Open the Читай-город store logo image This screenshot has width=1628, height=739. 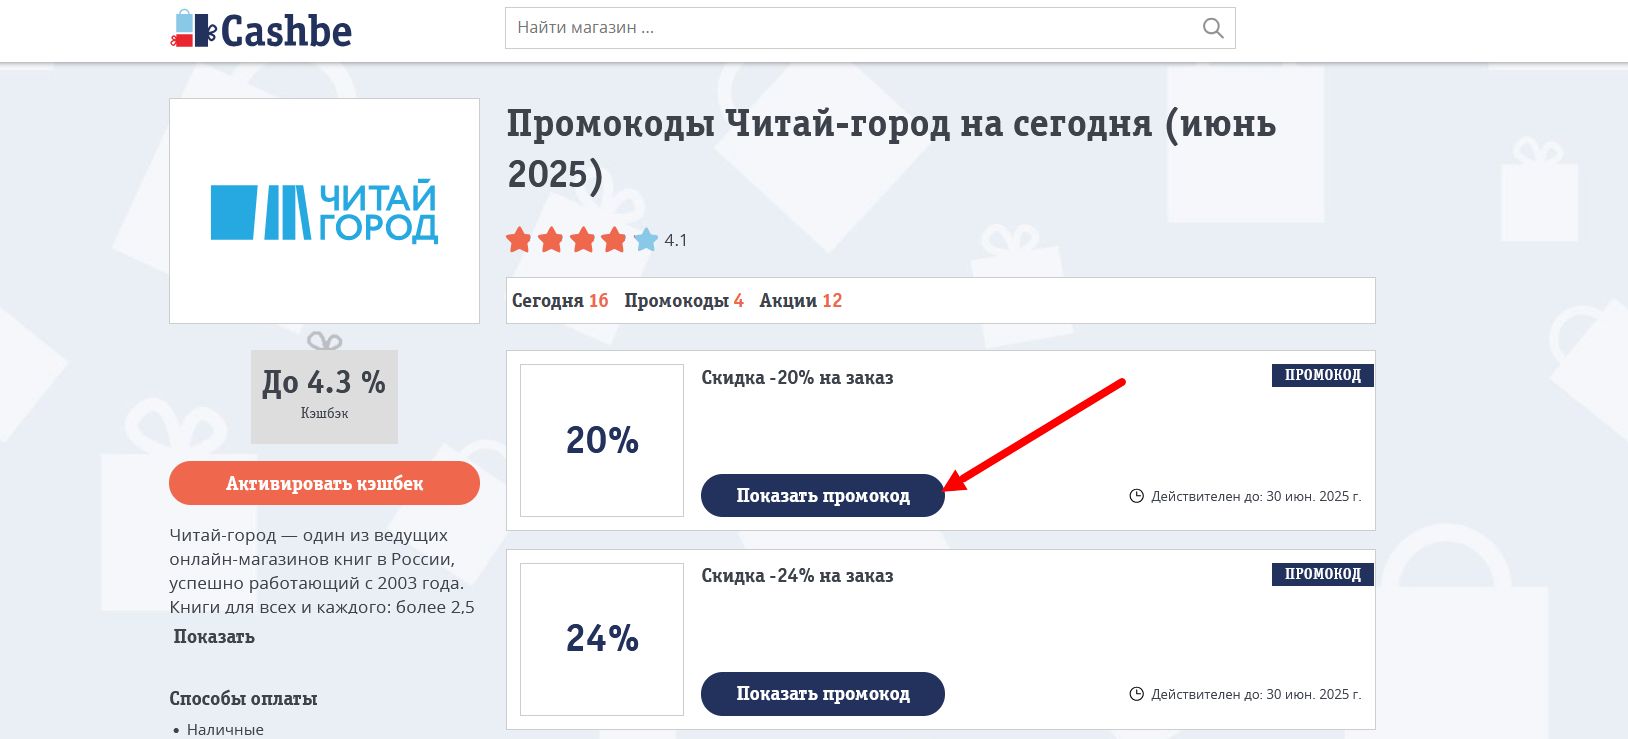coord(324,211)
